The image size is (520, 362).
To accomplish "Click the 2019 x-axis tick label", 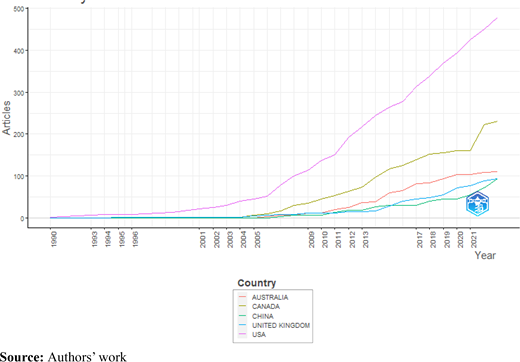I will pyautogui.click(x=447, y=239).
